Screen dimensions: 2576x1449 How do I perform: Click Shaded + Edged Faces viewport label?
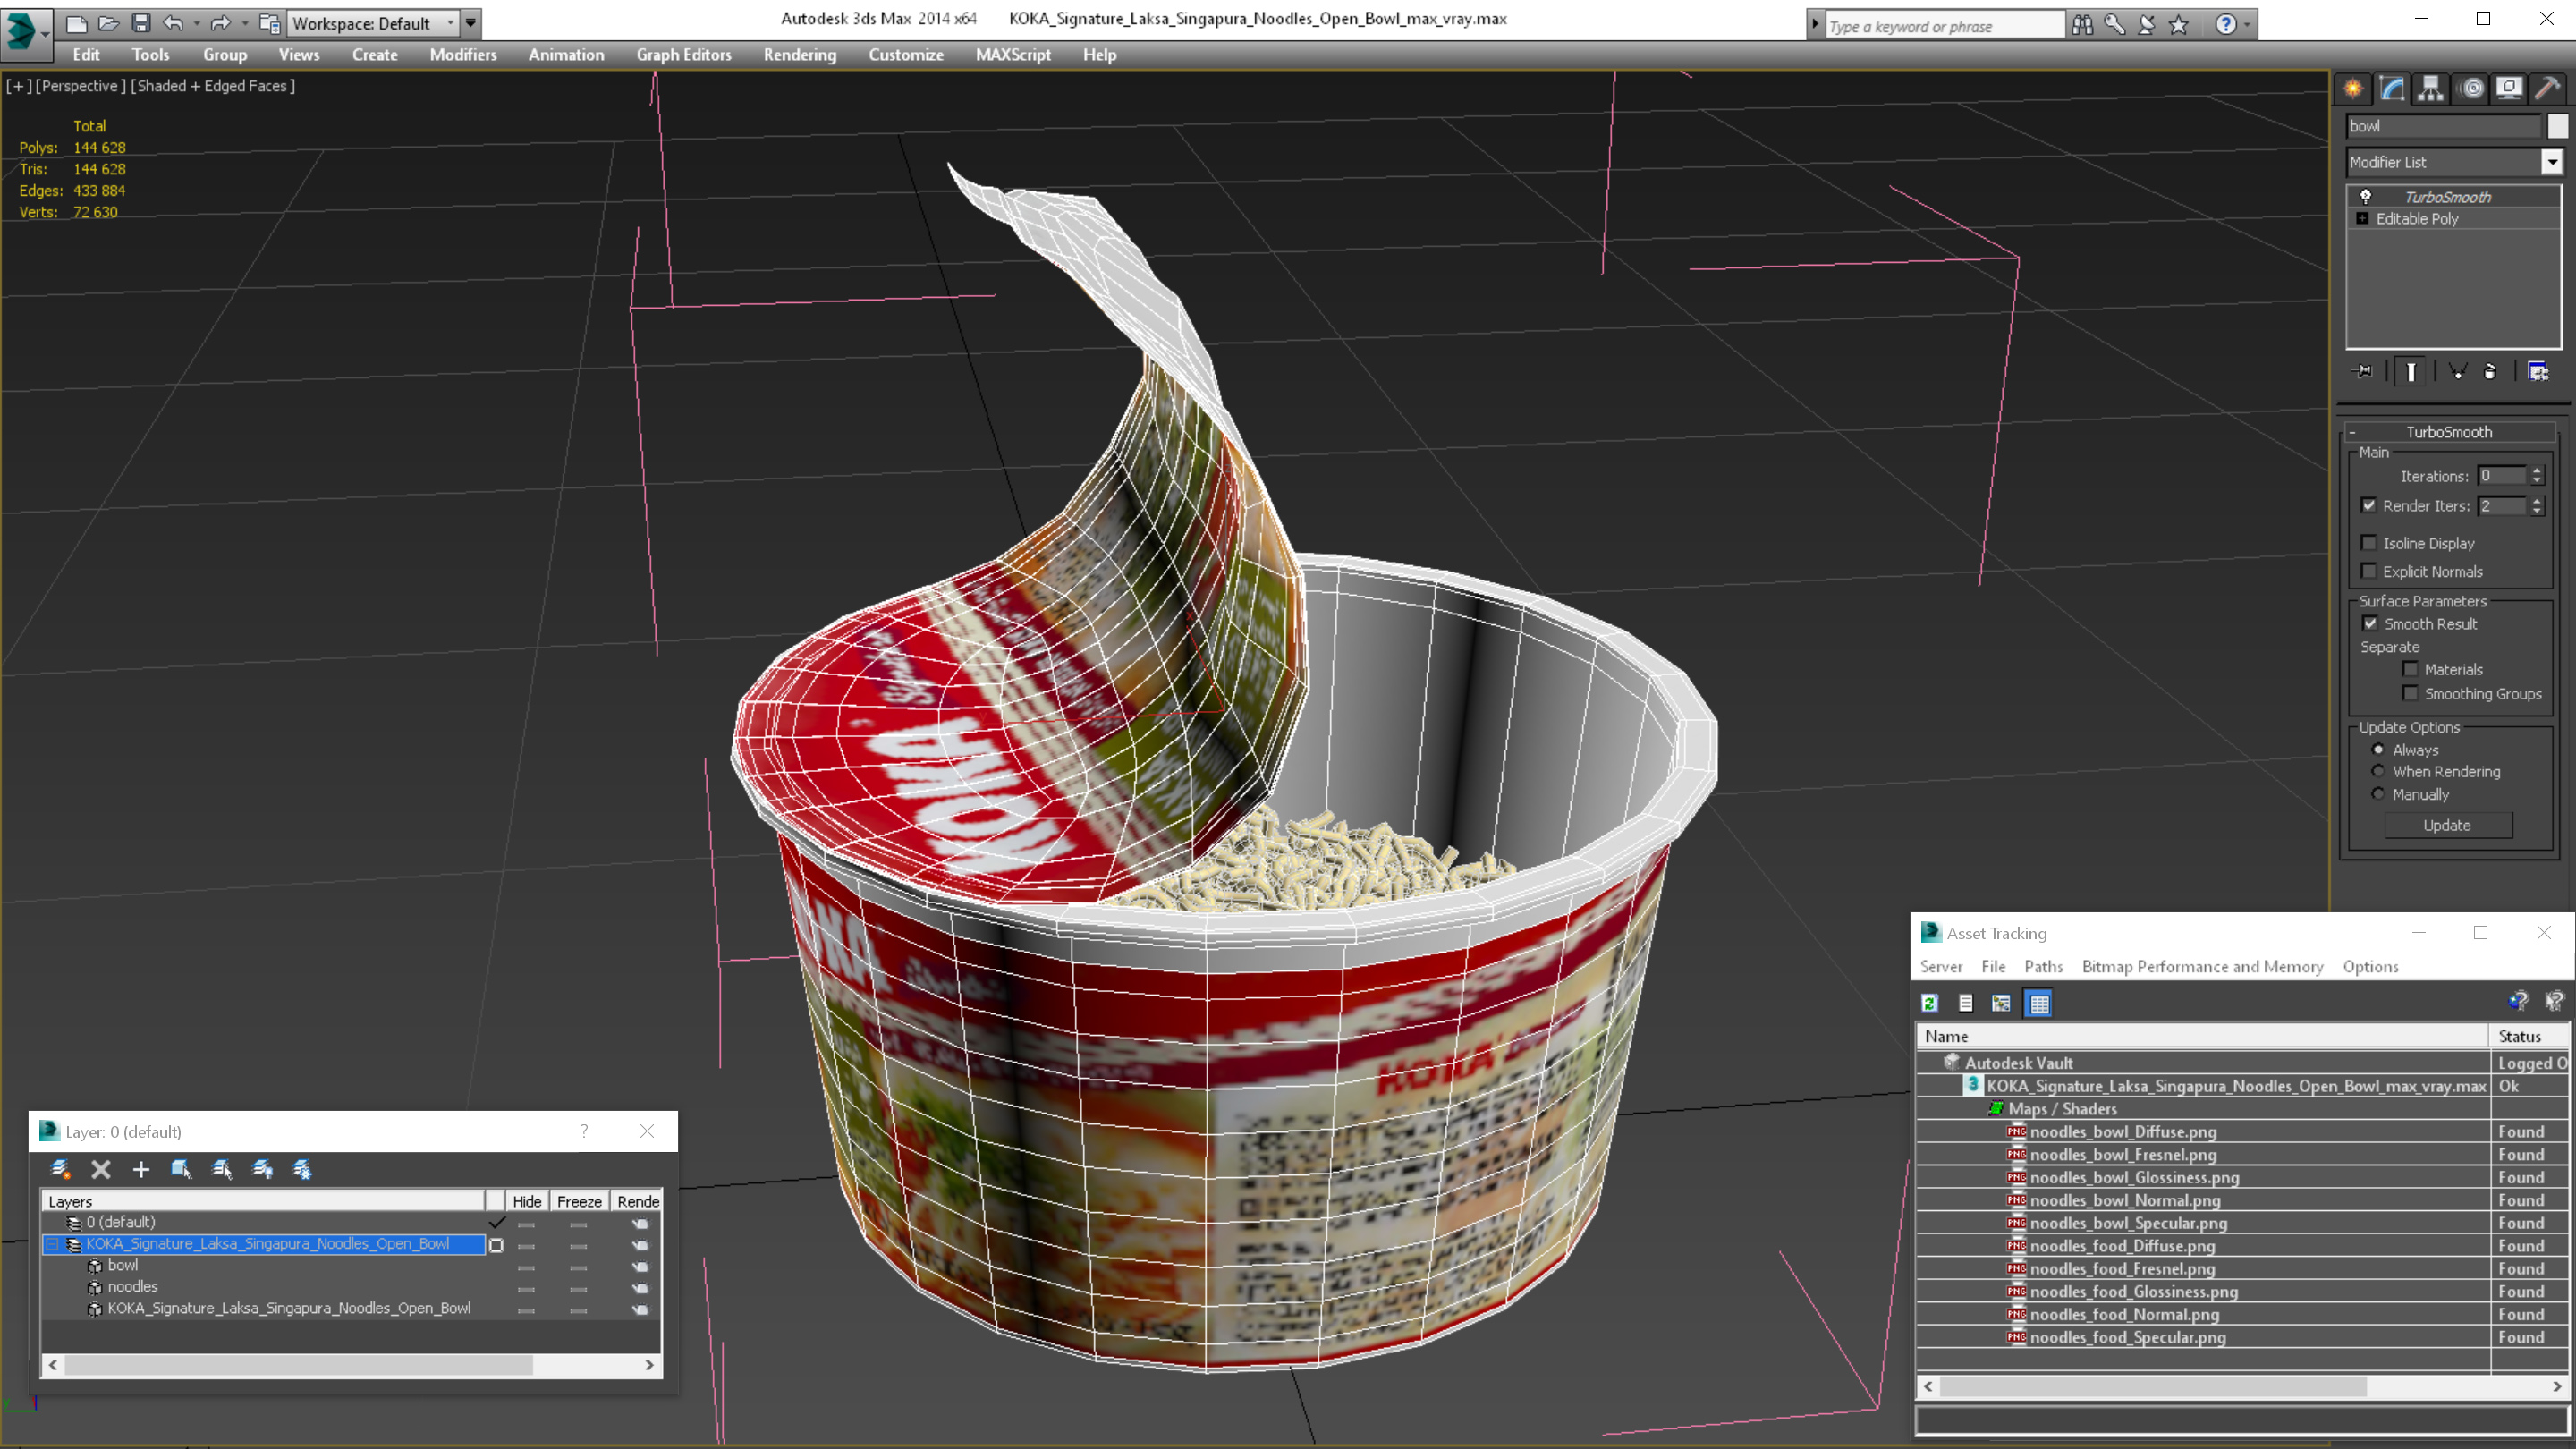coord(213,86)
